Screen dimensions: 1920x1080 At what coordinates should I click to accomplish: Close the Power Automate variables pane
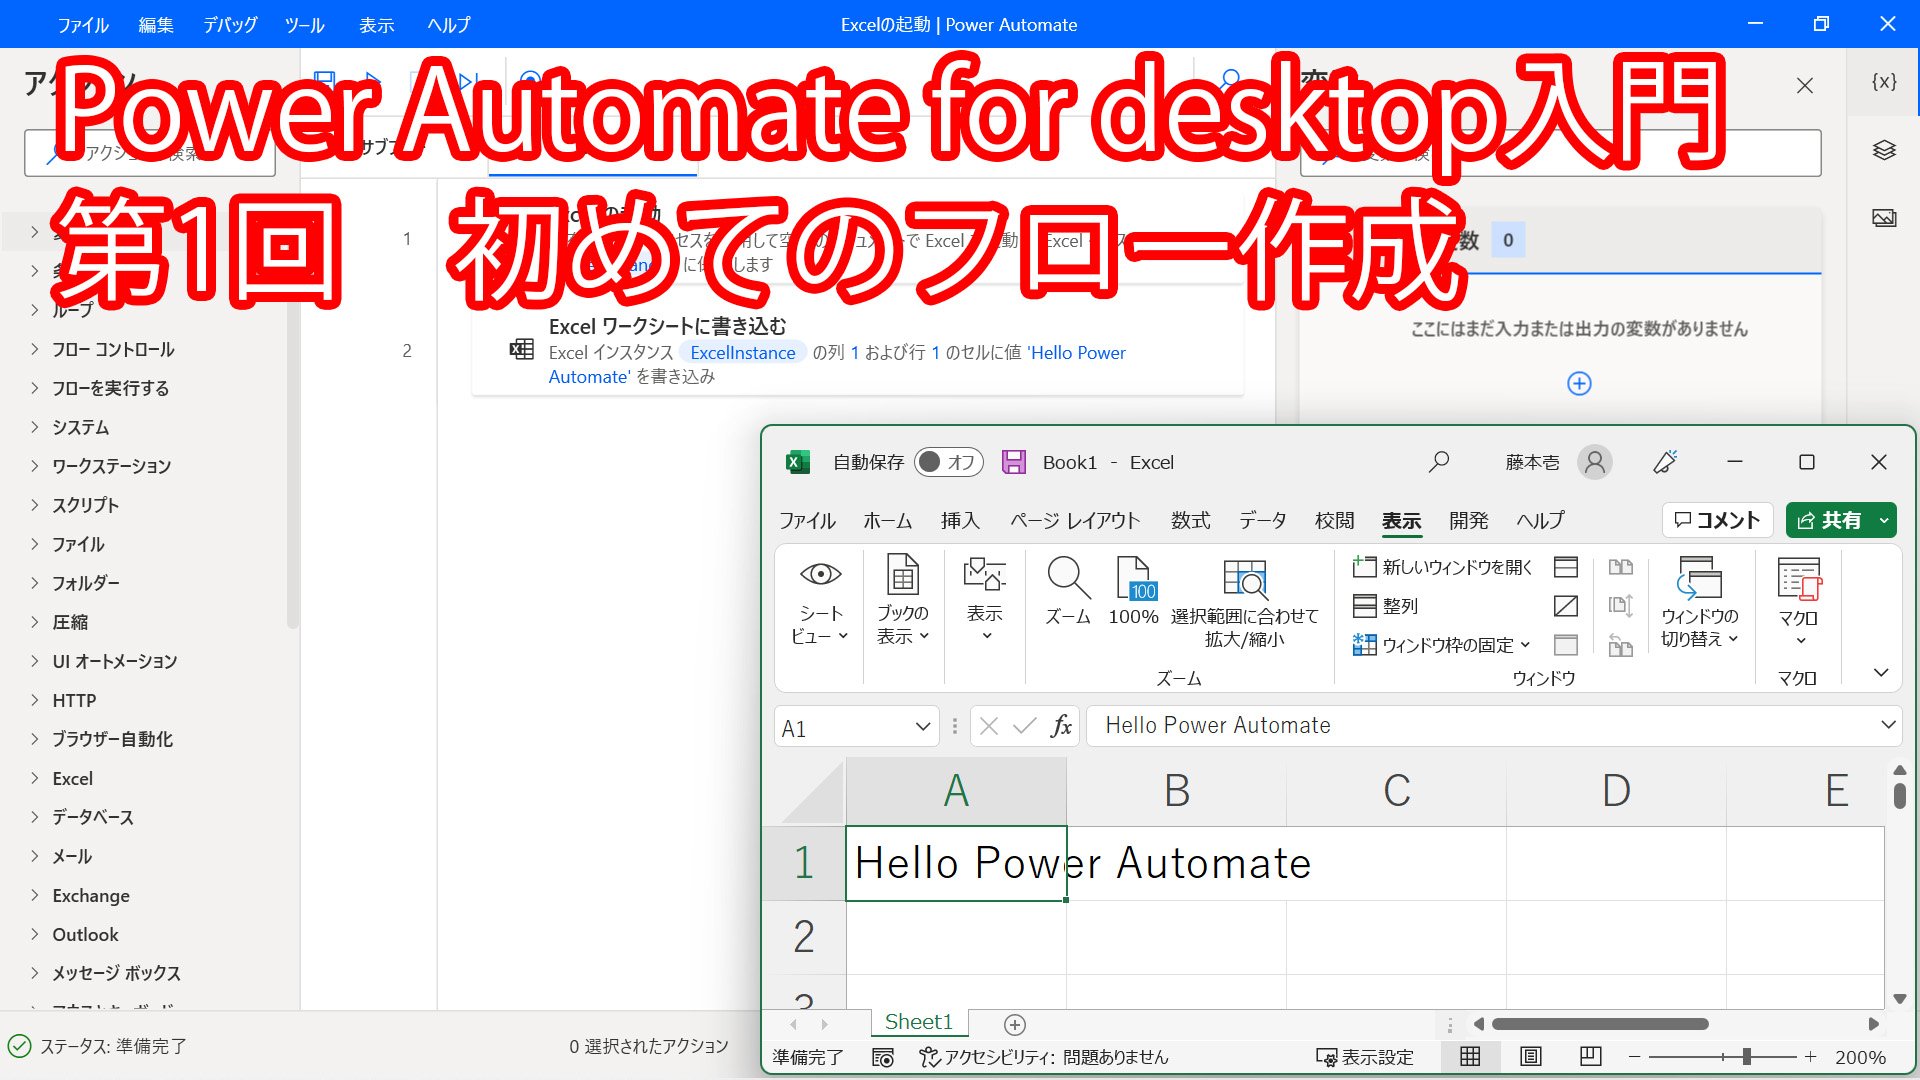(x=1805, y=86)
